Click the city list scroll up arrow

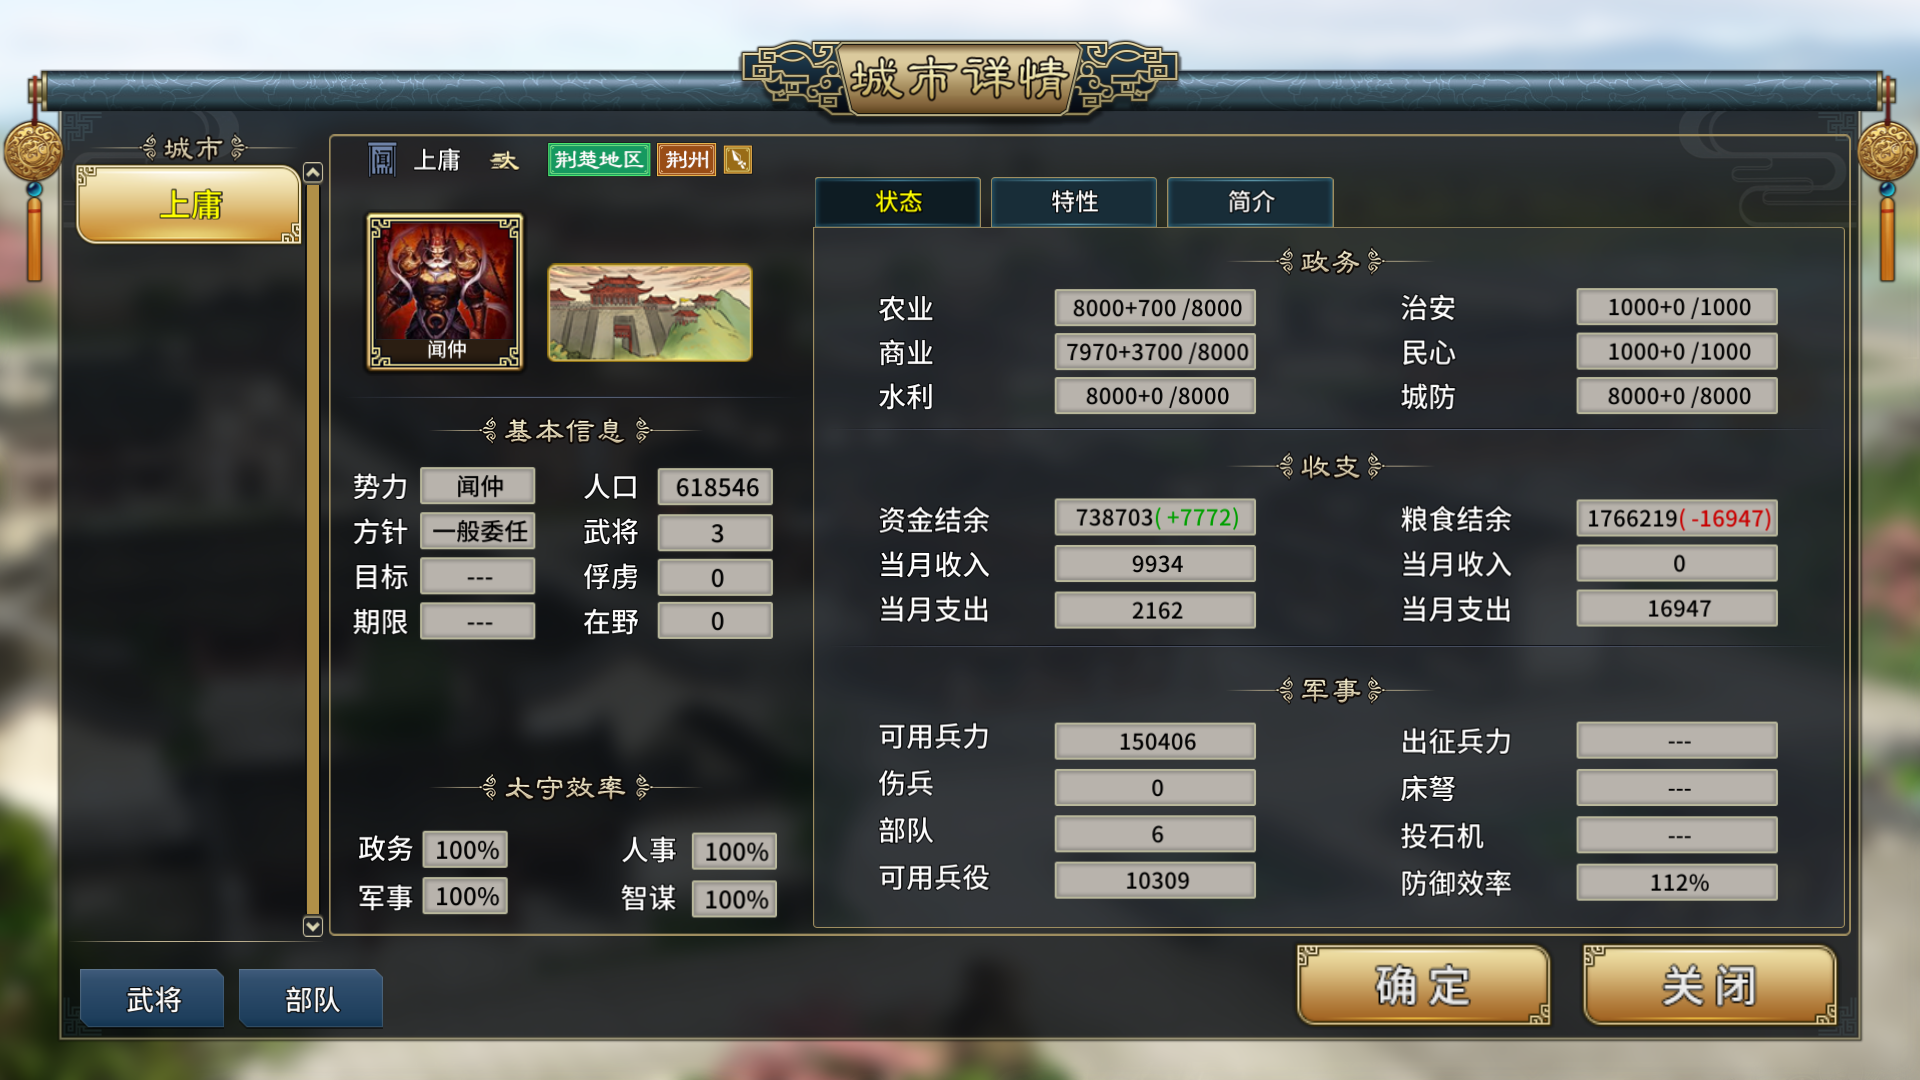click(313, 173)
